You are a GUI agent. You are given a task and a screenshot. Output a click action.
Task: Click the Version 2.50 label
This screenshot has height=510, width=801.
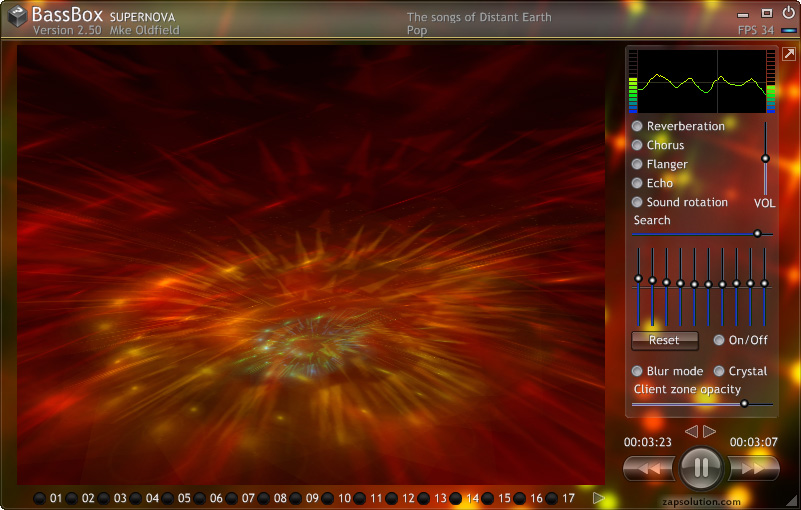(67, 30)
